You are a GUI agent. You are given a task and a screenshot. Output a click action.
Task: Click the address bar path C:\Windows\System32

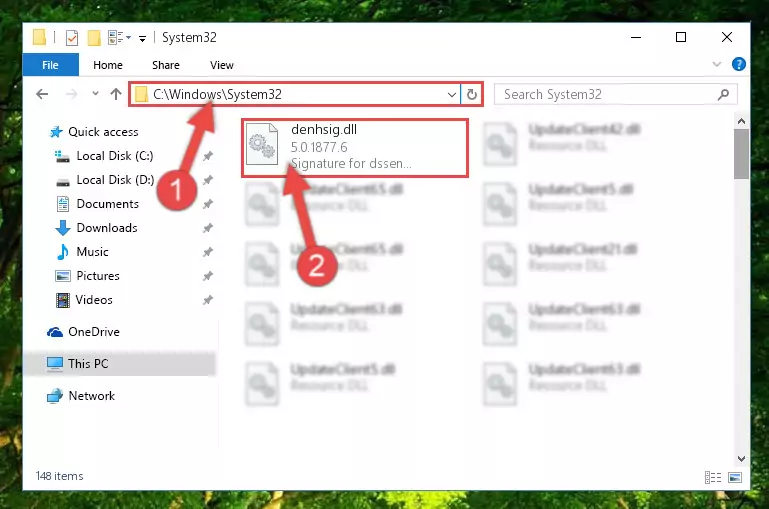click(217, 94)
